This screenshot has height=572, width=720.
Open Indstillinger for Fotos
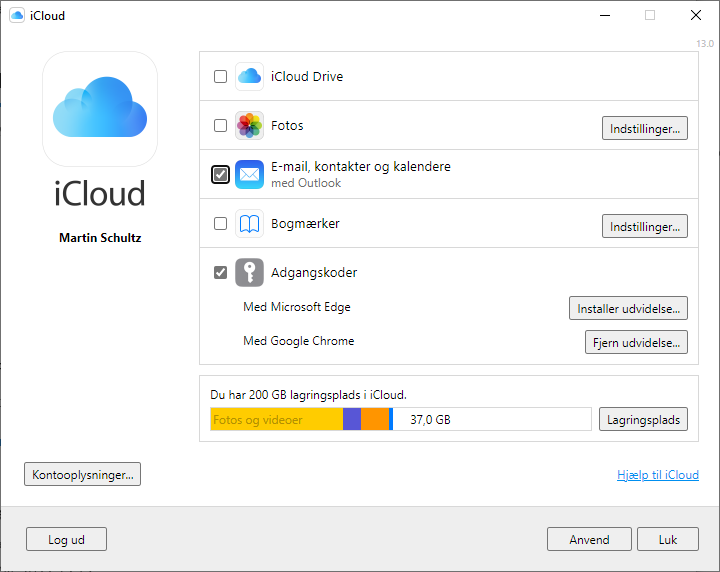pos(645,129)
